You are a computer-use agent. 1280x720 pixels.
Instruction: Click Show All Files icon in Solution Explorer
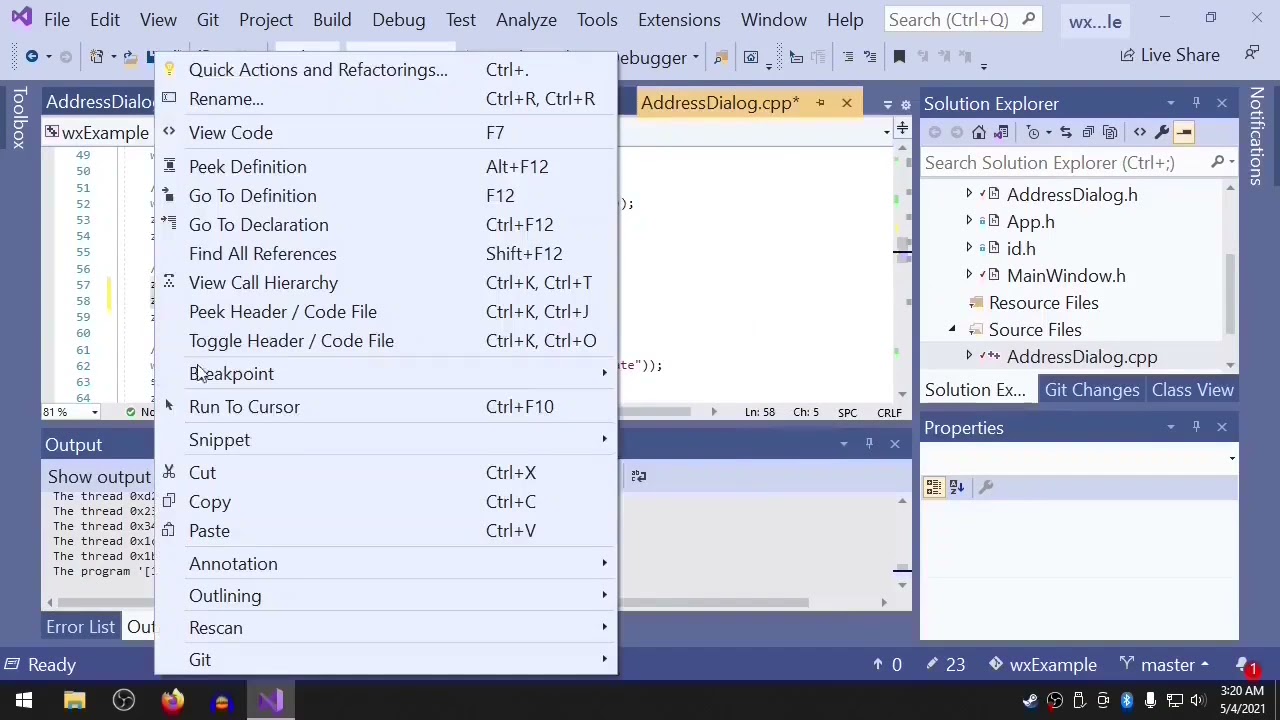pos(1110,132)
